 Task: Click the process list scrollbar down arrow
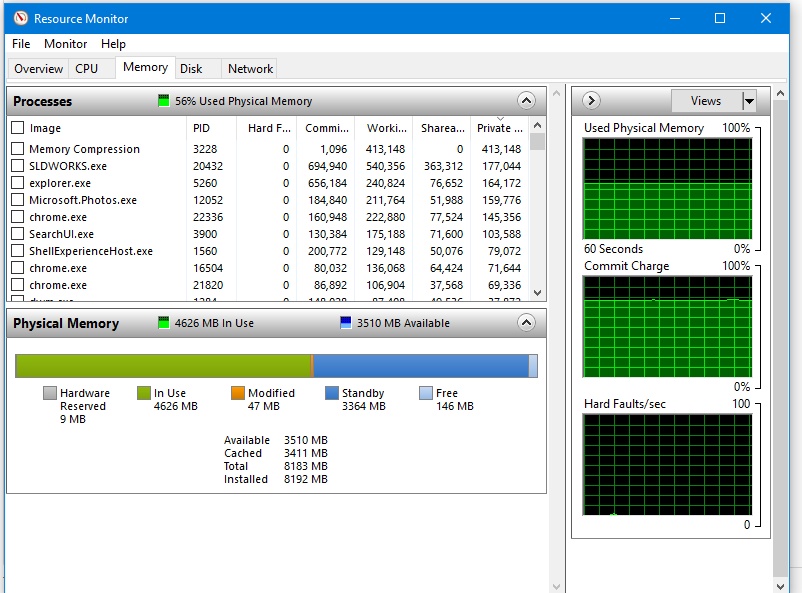(537, 293)
